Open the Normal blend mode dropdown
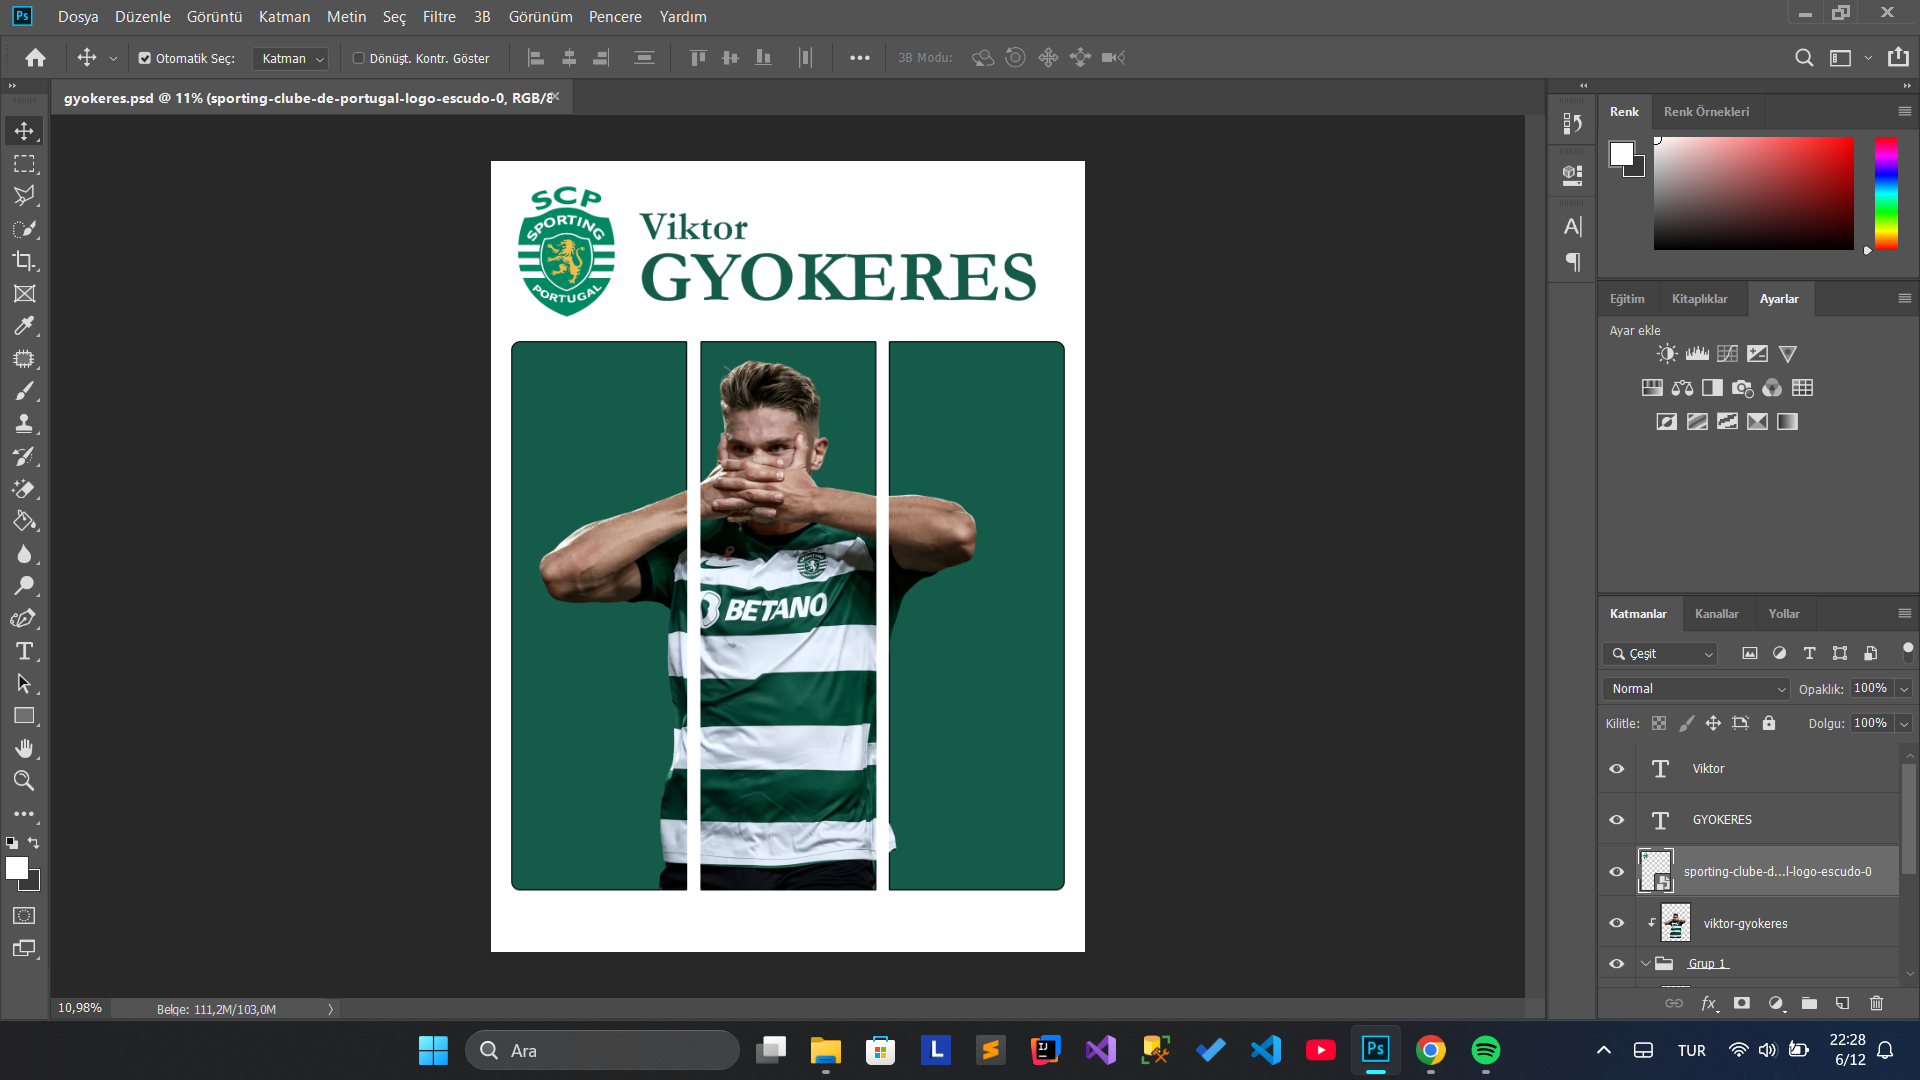 [1697, 689]
